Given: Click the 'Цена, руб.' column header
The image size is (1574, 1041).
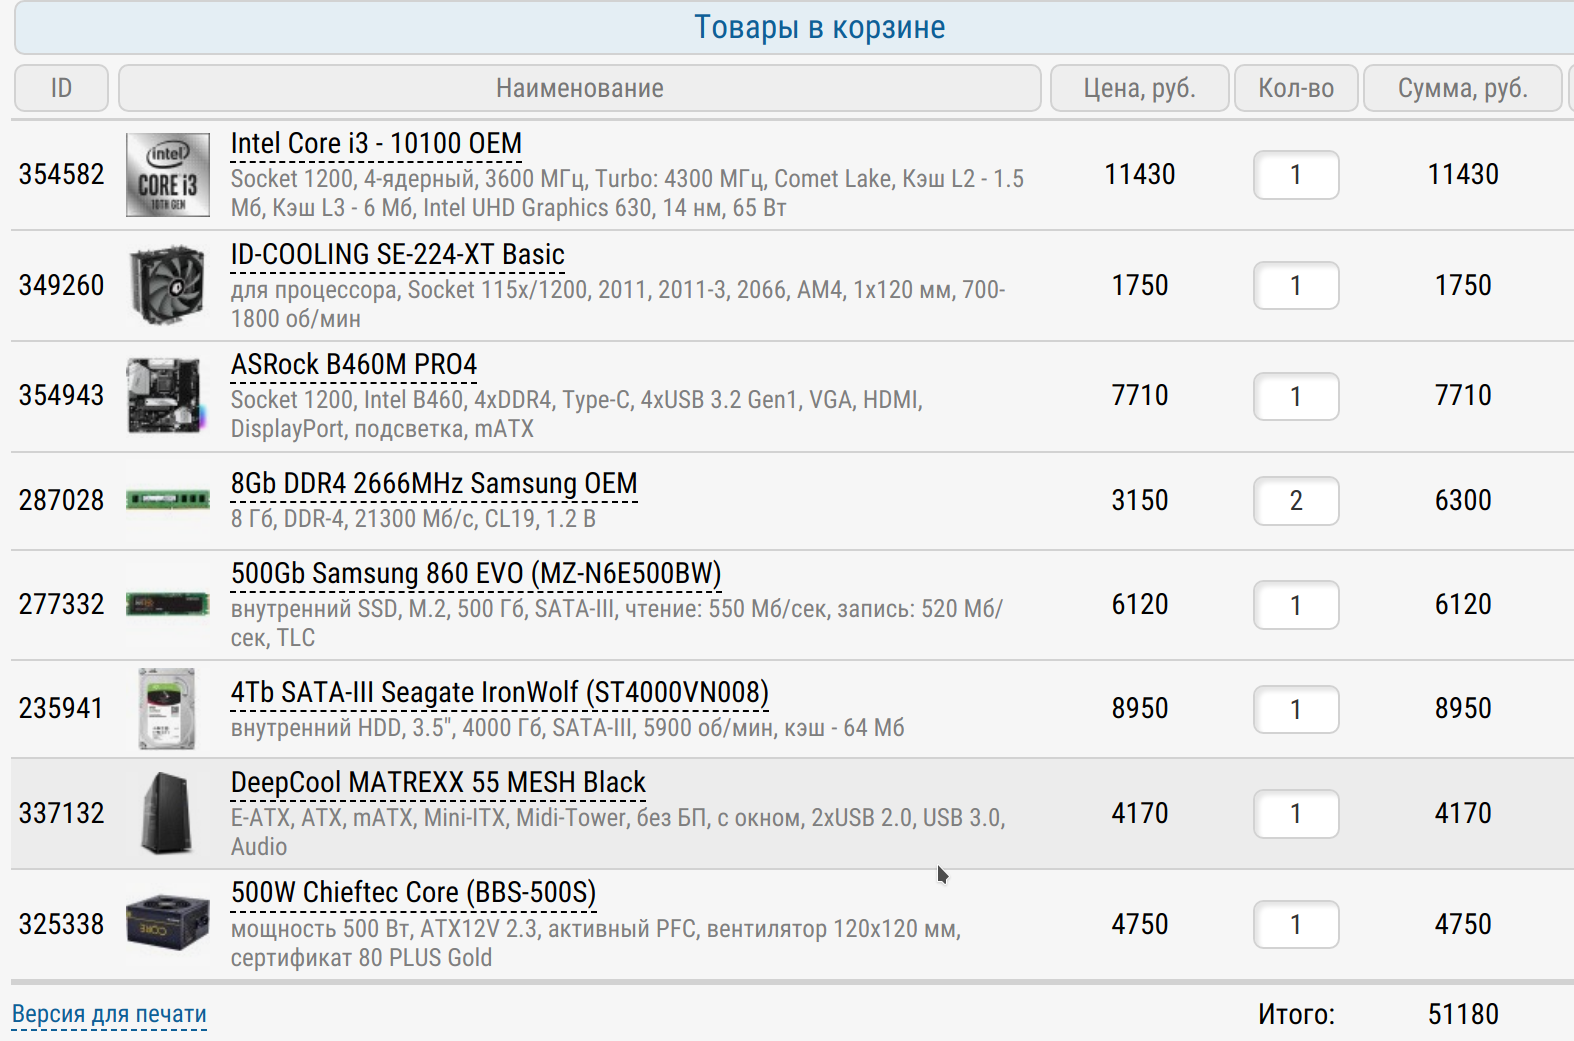Looking at the screenshot, I should (1139, 88).
